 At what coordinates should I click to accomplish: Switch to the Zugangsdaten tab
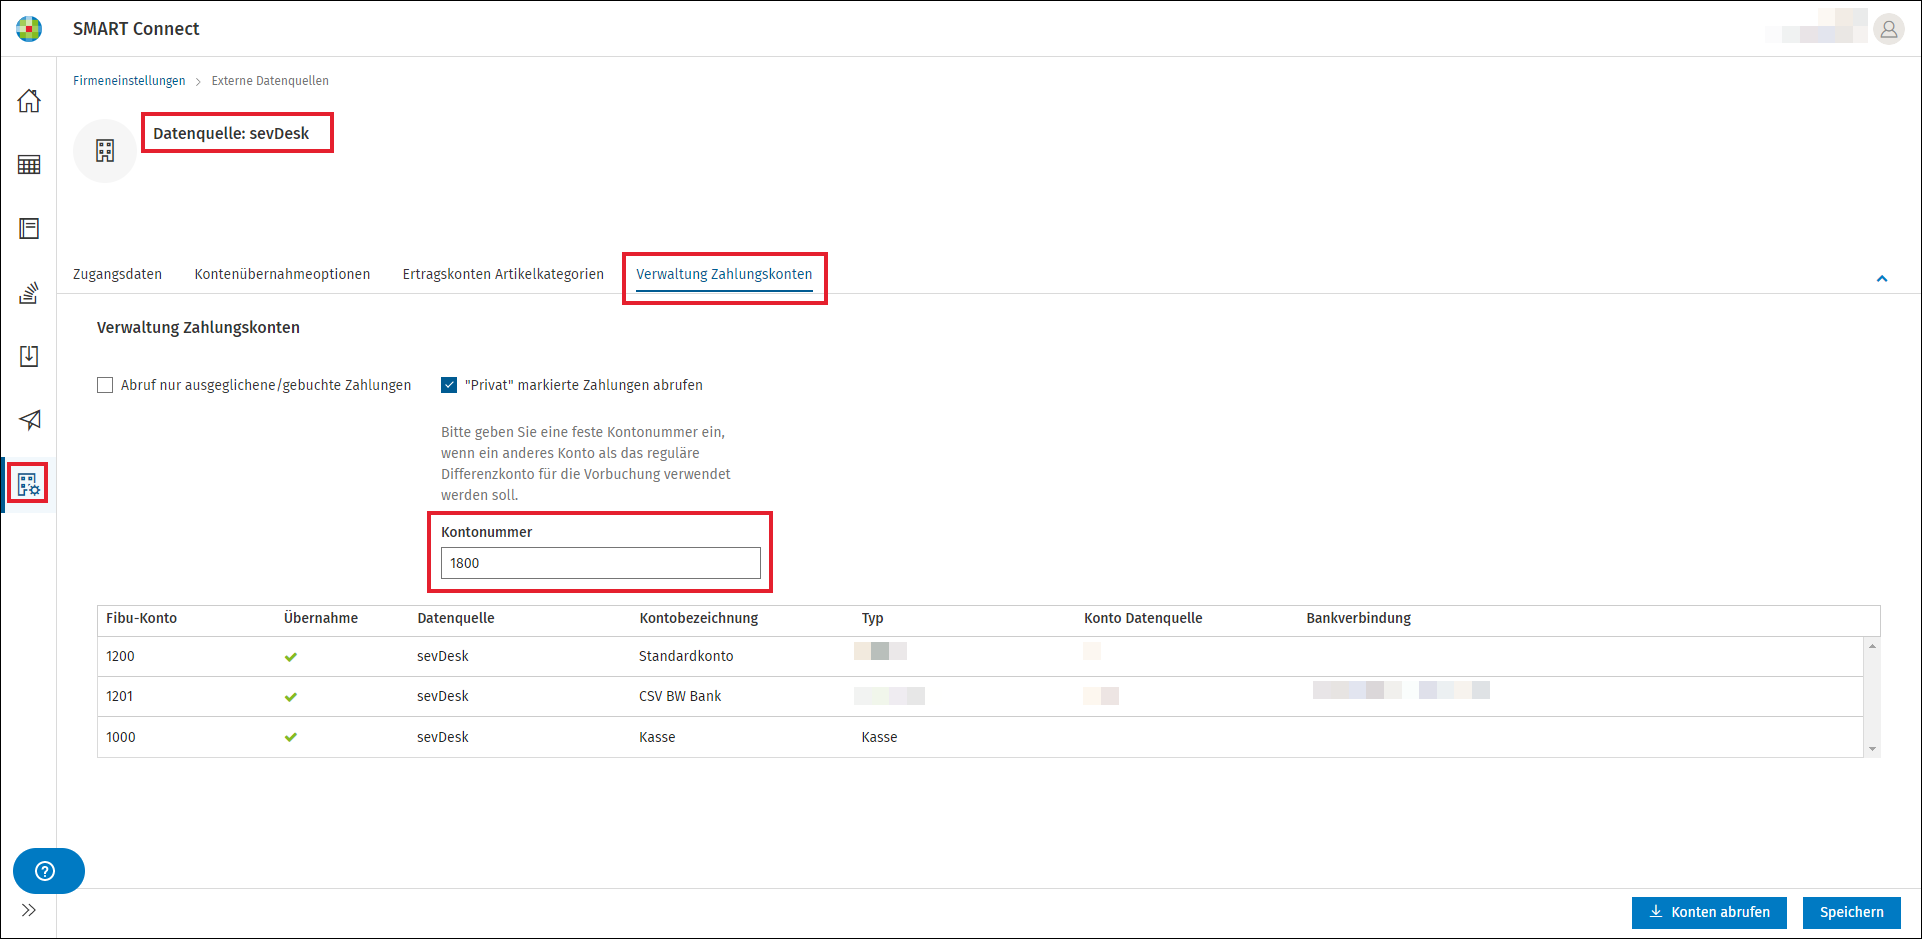pyautogui.click(x=117, y=274)
